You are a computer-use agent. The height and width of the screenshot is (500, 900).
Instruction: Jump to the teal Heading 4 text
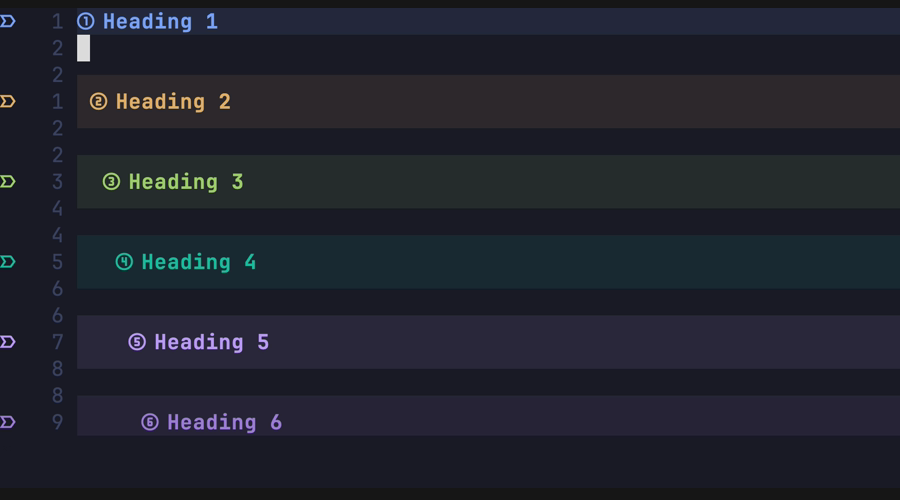(199, 262)
